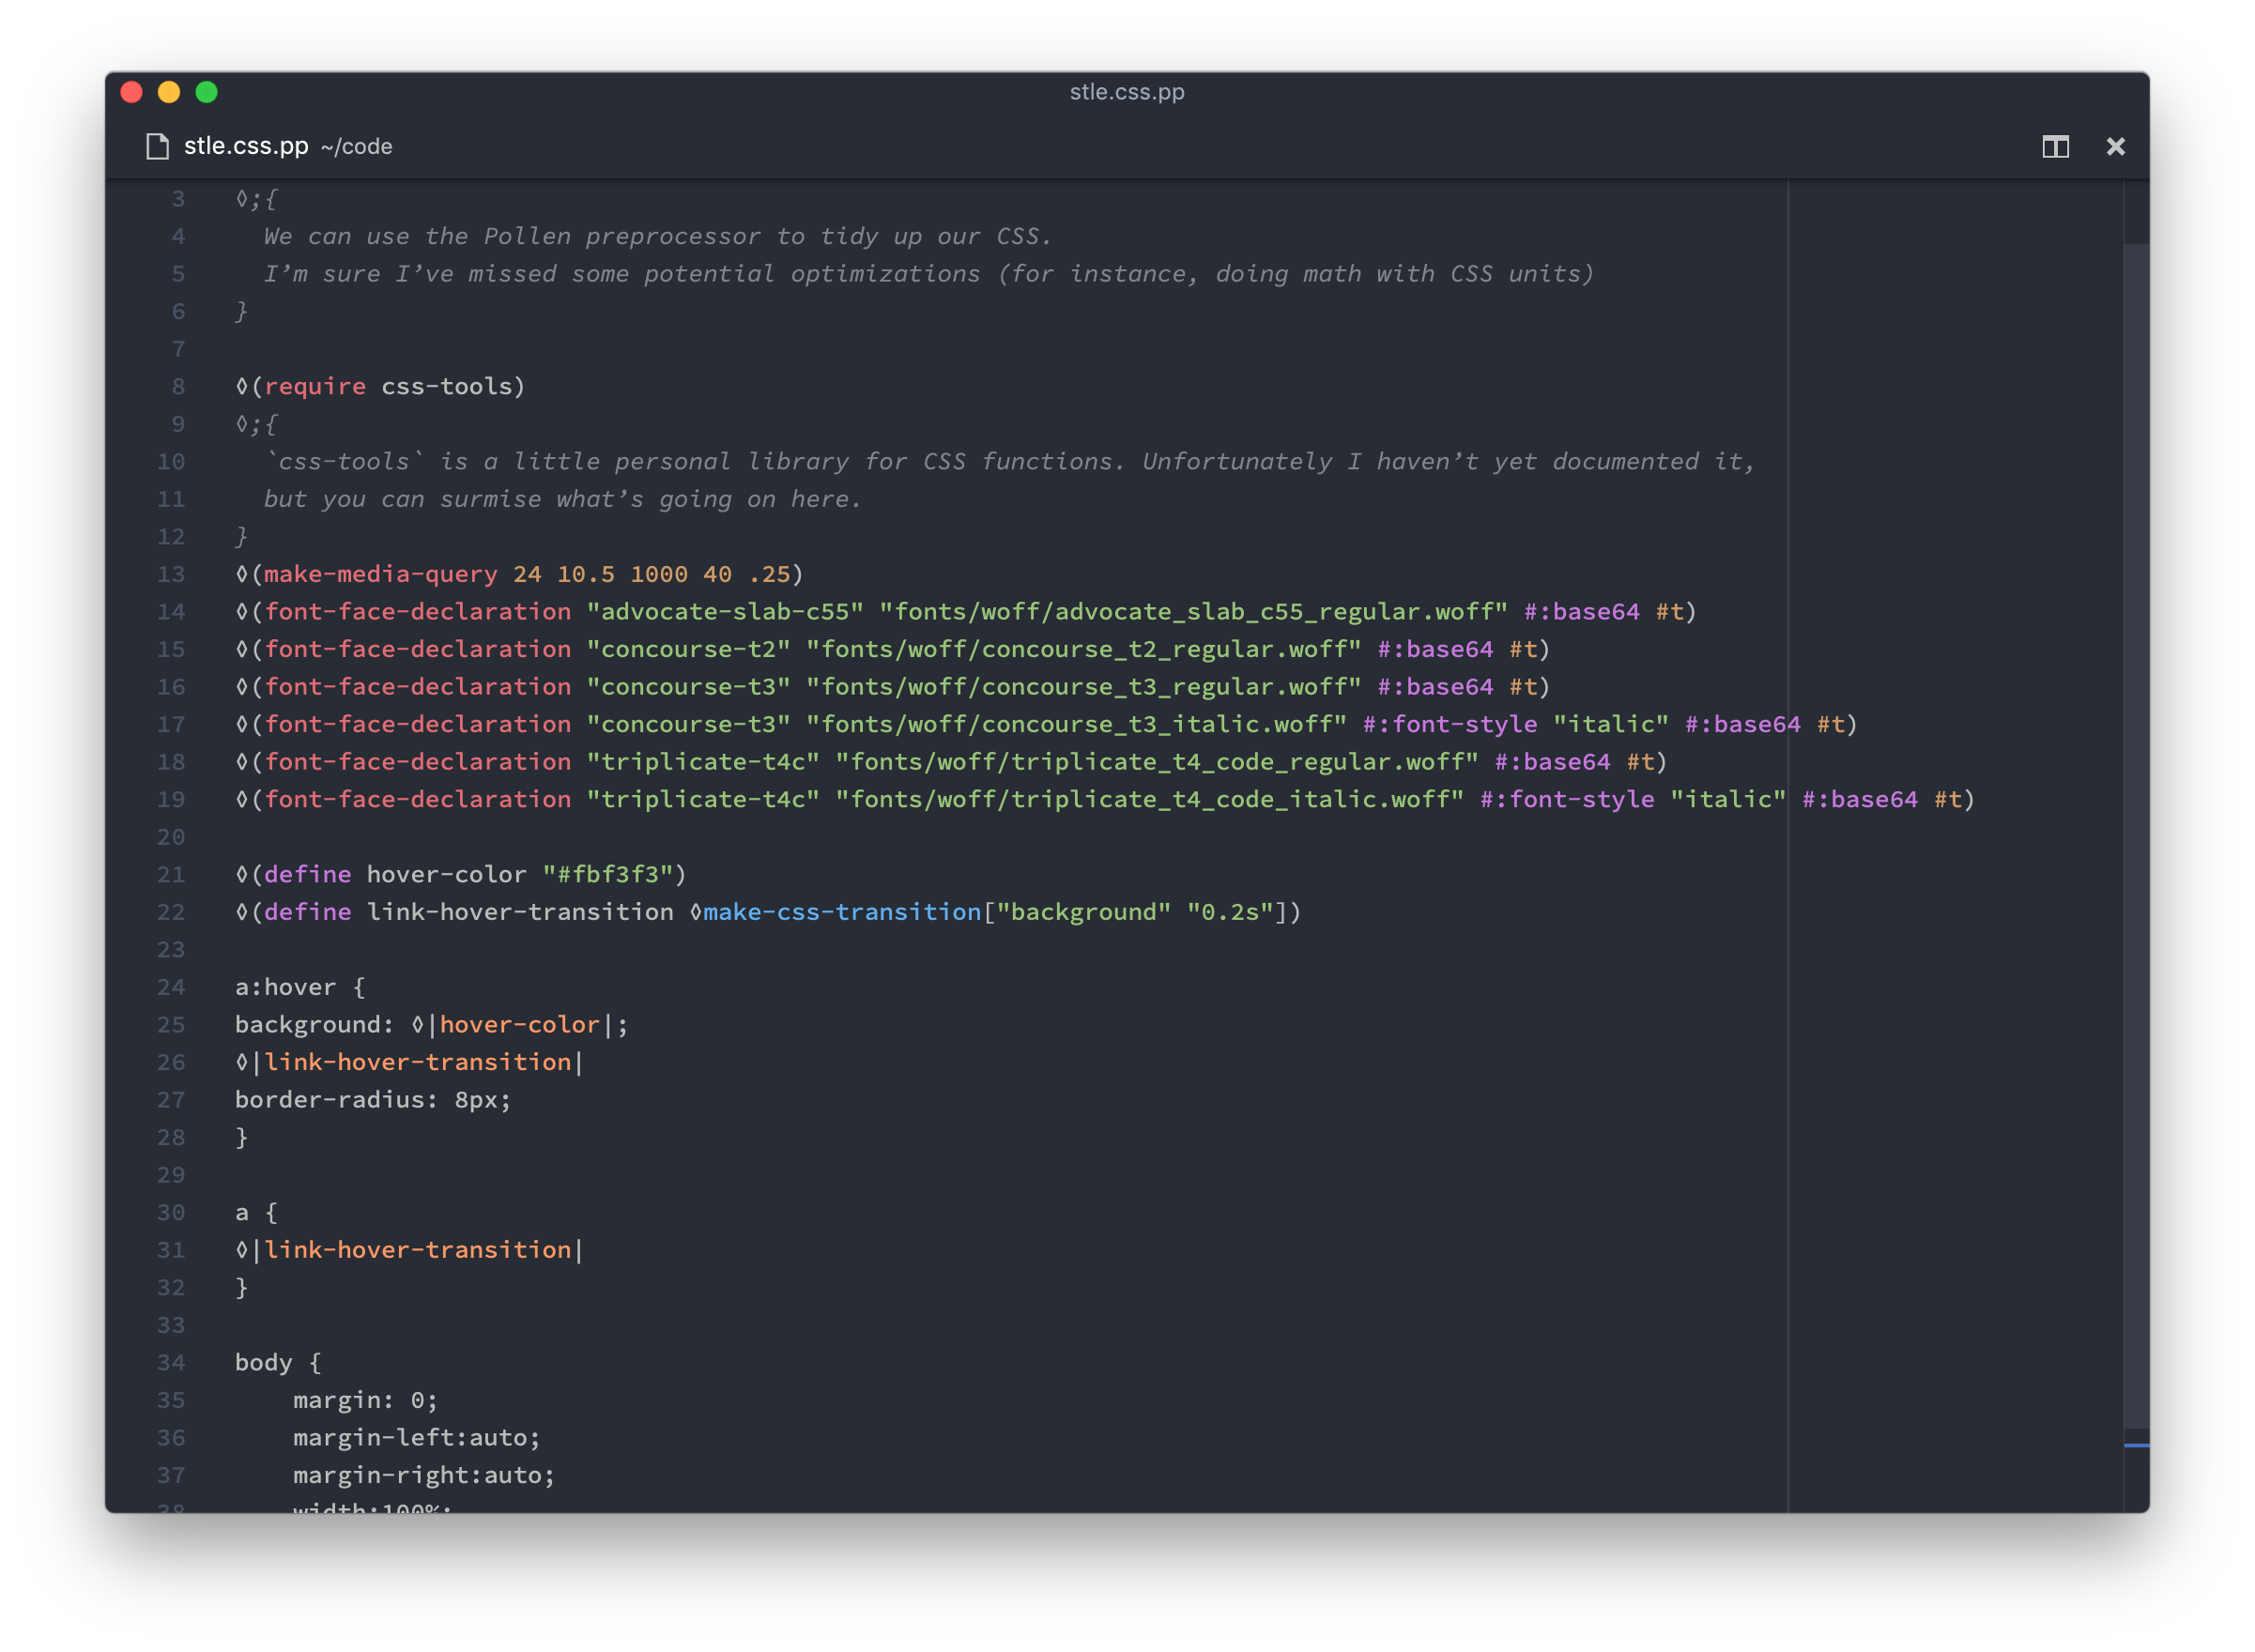Click the yellow minimize window button
This screenshot has width=2255, height=1652.
tap(169, 92)
